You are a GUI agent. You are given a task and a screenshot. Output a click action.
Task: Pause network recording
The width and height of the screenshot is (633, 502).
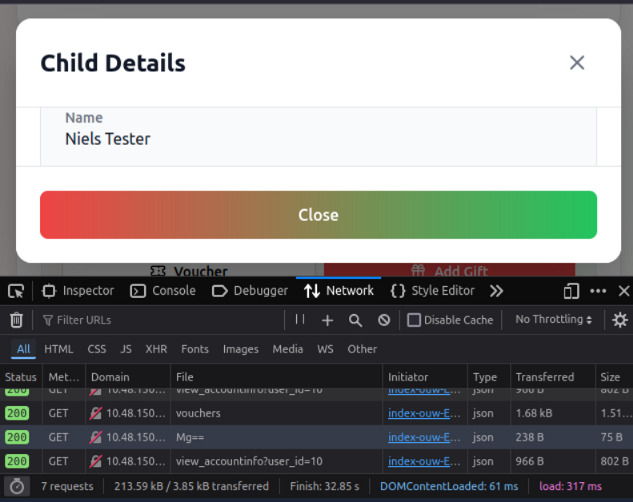[x=300, y=320]
